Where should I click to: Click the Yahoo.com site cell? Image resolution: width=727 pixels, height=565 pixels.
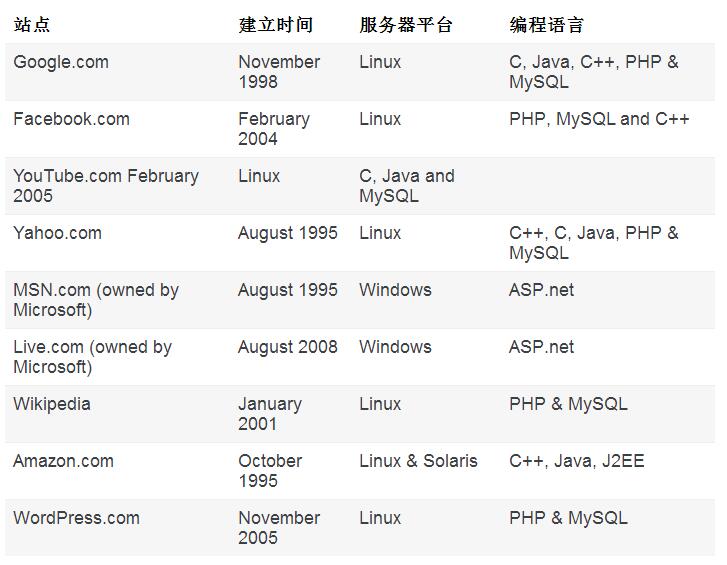(57, 233)
